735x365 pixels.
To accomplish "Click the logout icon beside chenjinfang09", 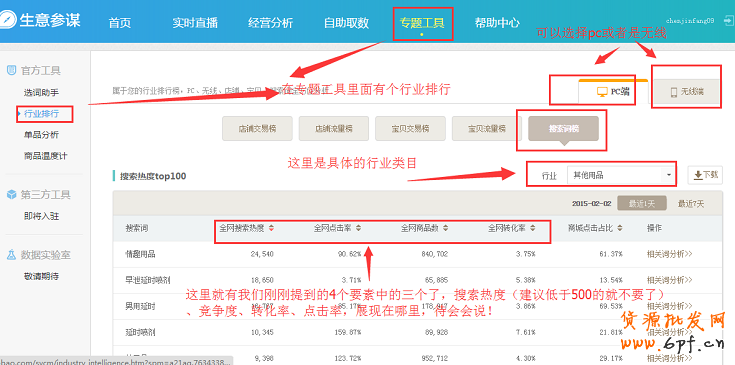I will (x=728, y=20).
